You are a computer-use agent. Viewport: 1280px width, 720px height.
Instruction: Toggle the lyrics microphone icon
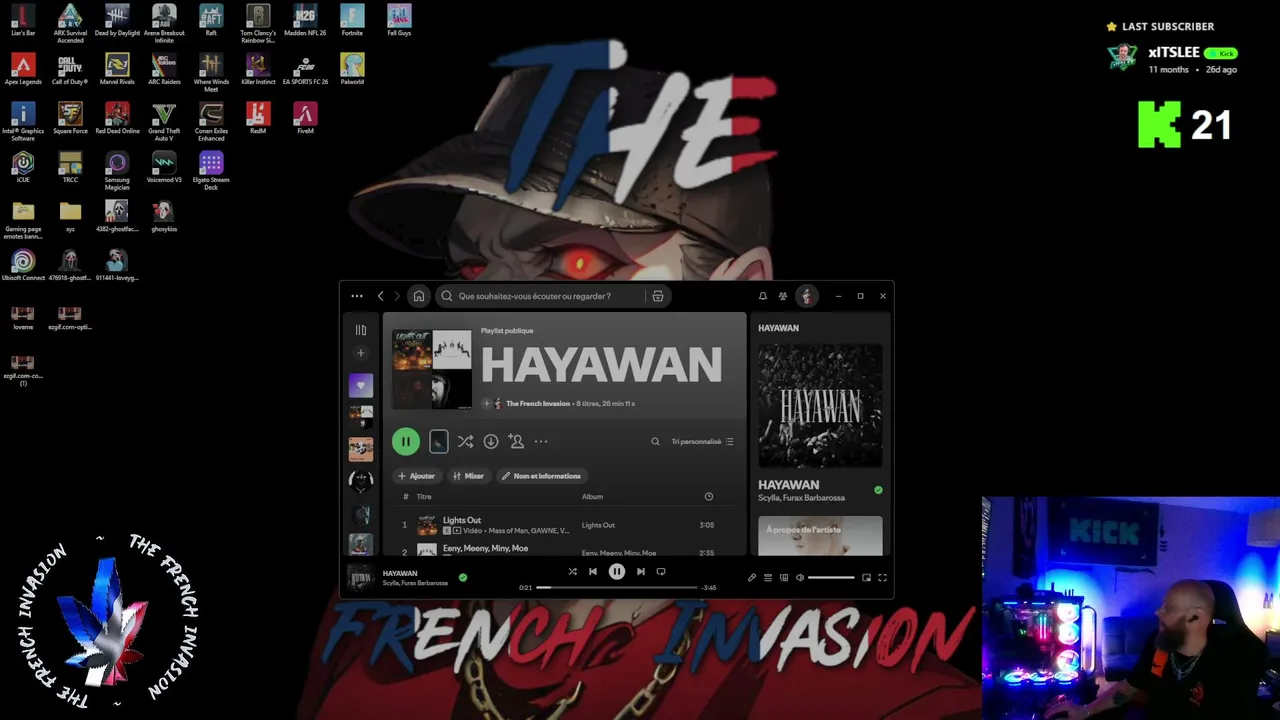752,577
